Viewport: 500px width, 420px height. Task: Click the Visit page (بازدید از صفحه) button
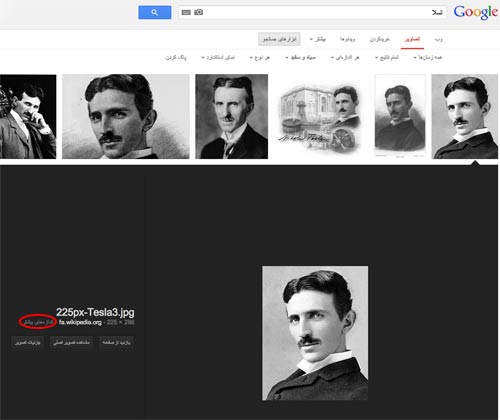[x=116, y=343]
